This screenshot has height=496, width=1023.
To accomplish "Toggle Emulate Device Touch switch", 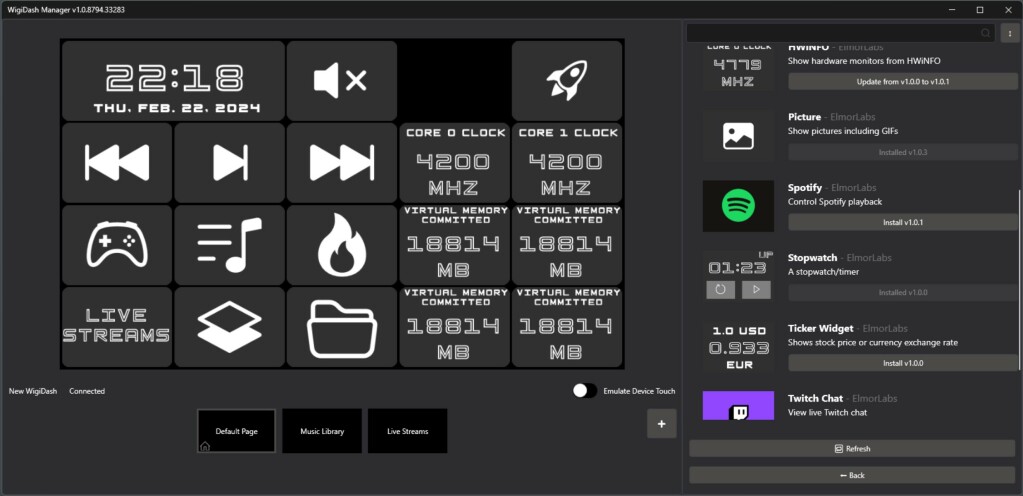I will [x=585, y=390].
